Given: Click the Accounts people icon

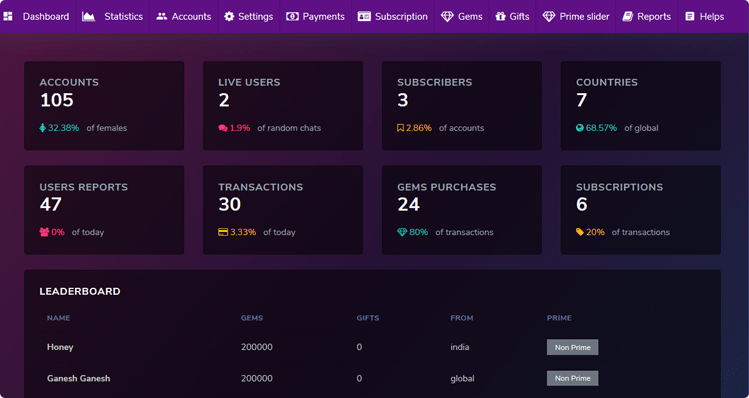Looking at the screenshot, I should coord(161,17).
